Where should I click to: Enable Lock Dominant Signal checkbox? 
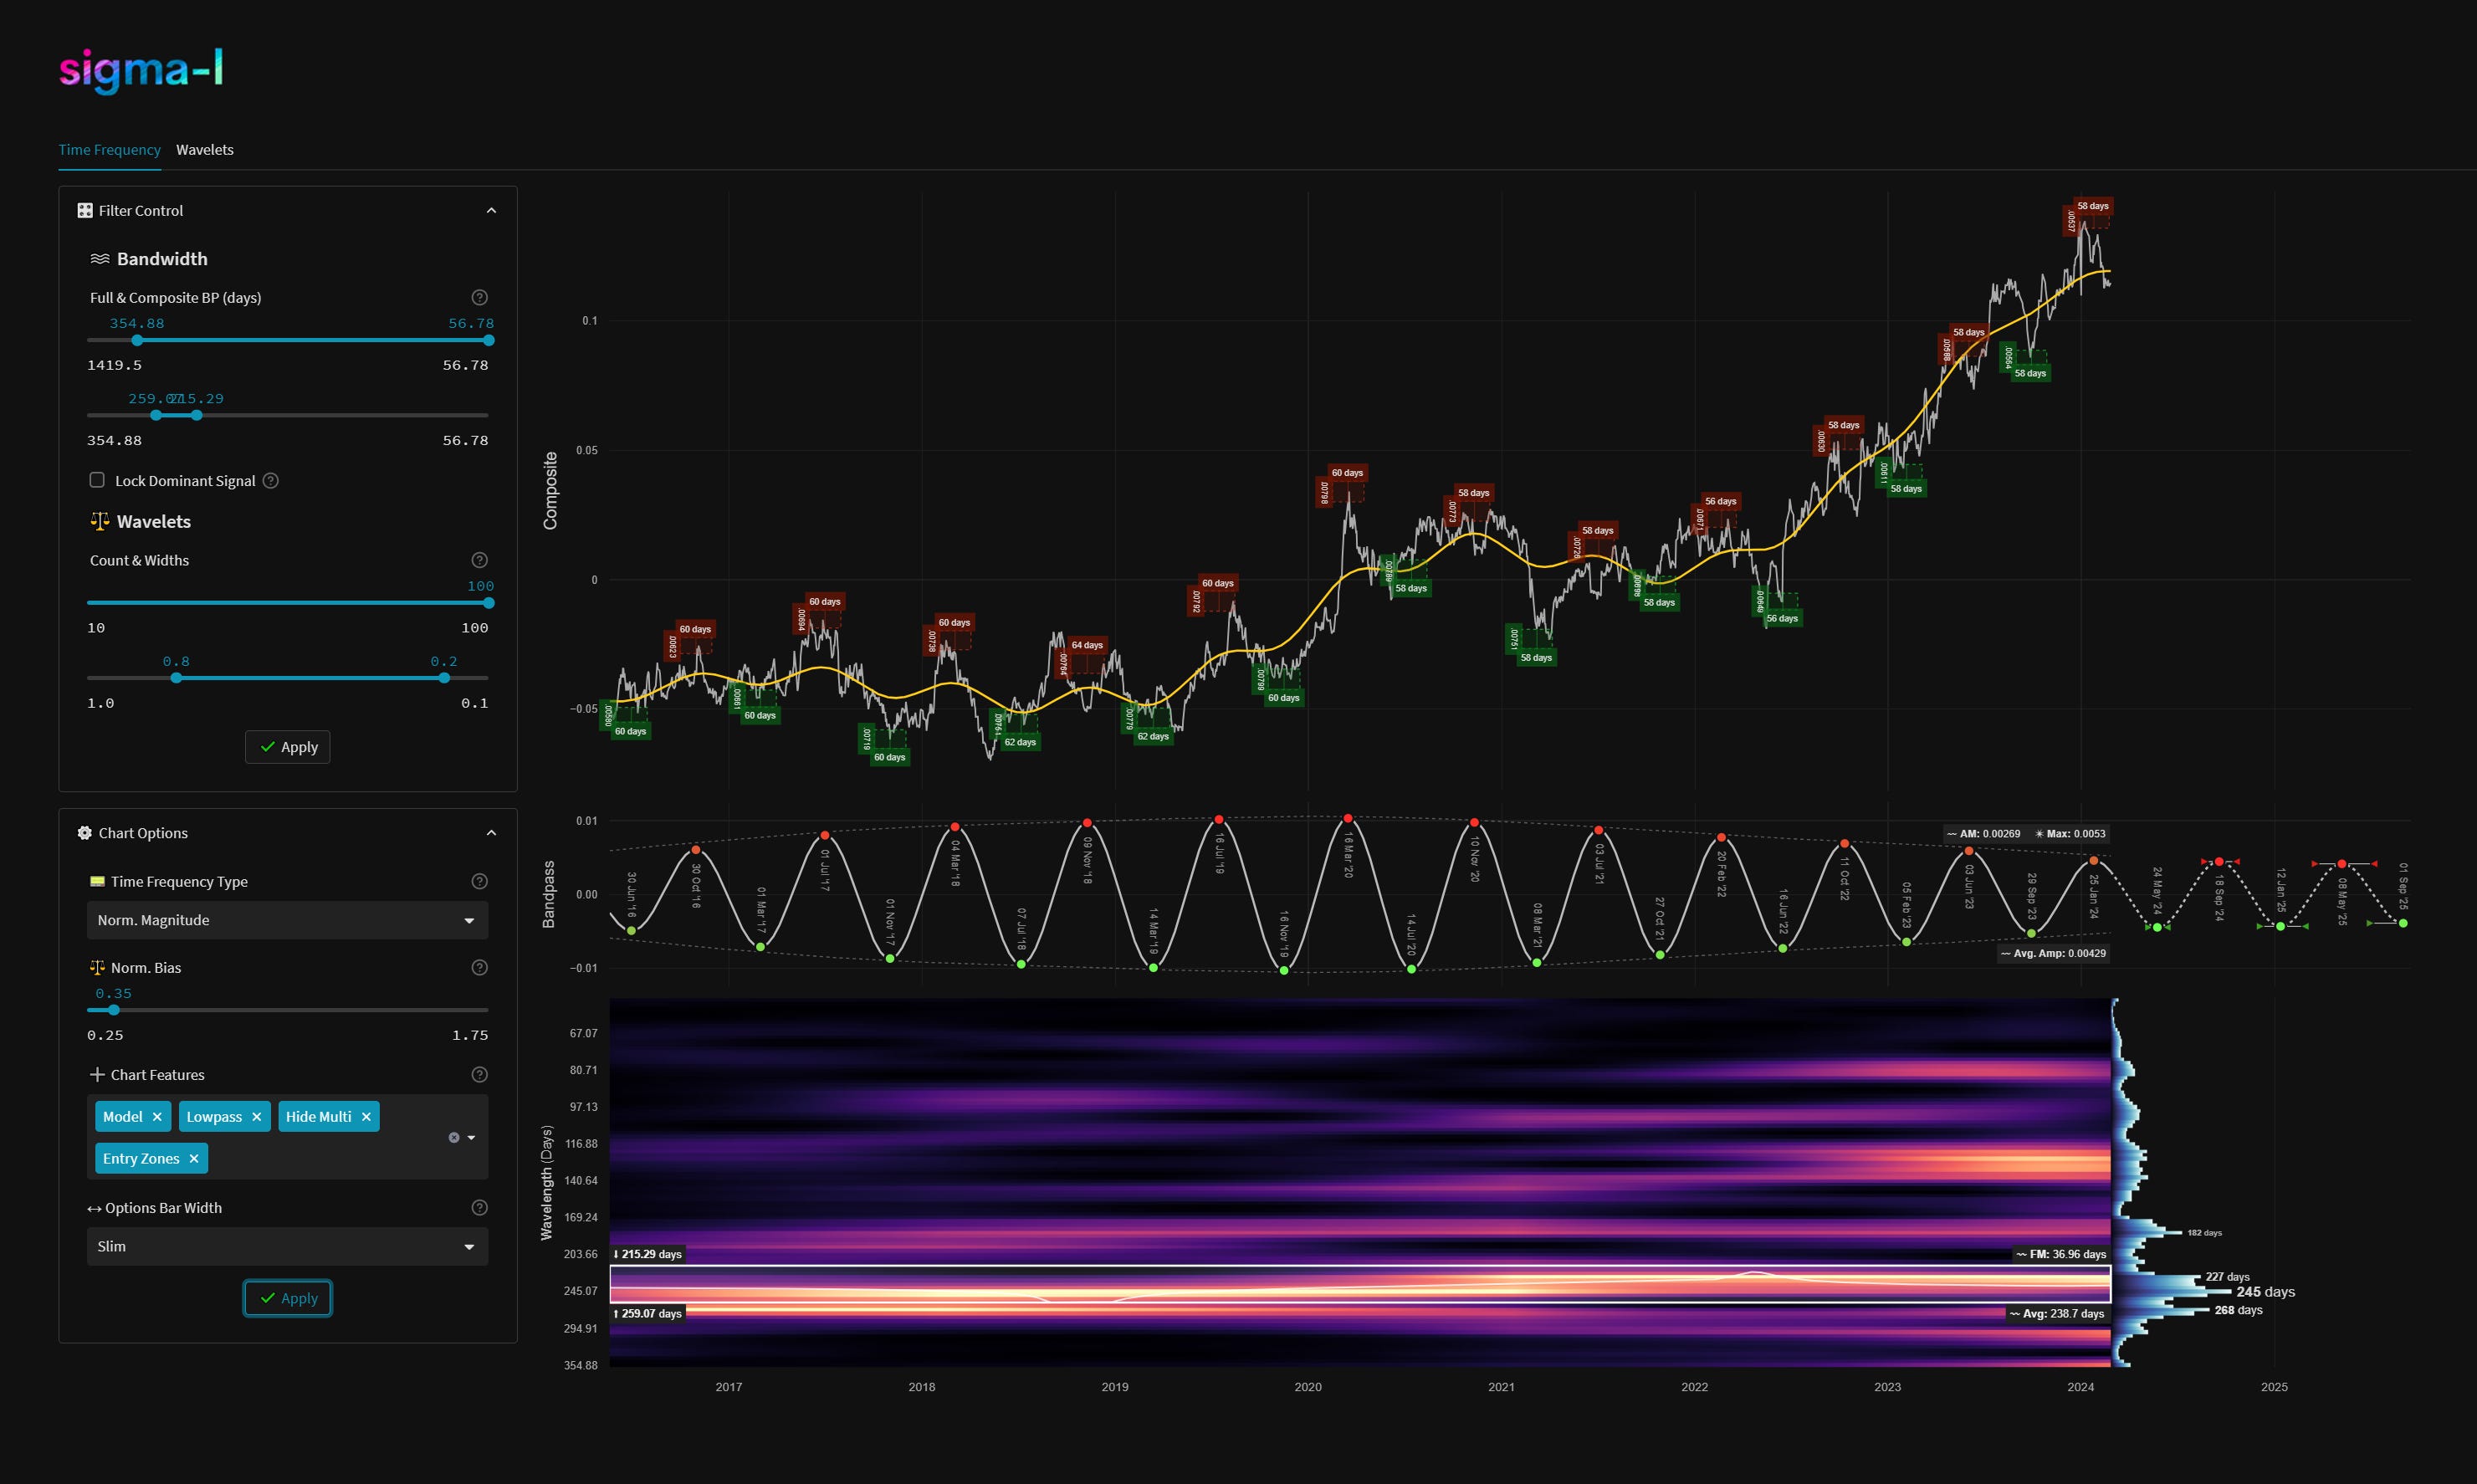tap(97, 480)
